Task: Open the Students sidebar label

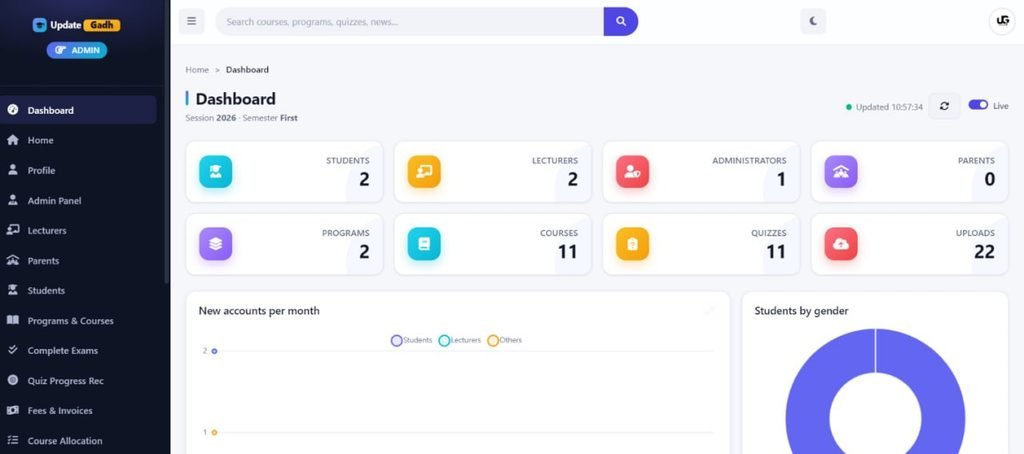Action: [x=46, y=291]
